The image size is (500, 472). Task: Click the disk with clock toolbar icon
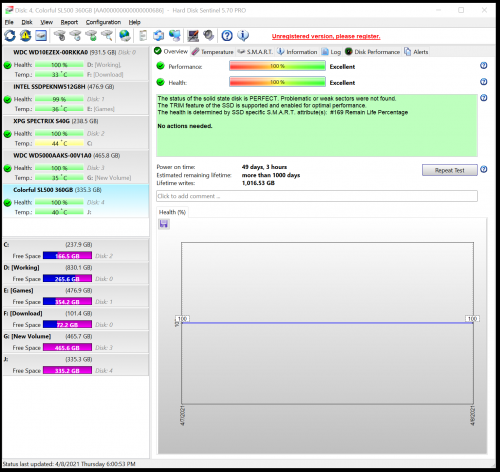(76, 35)
